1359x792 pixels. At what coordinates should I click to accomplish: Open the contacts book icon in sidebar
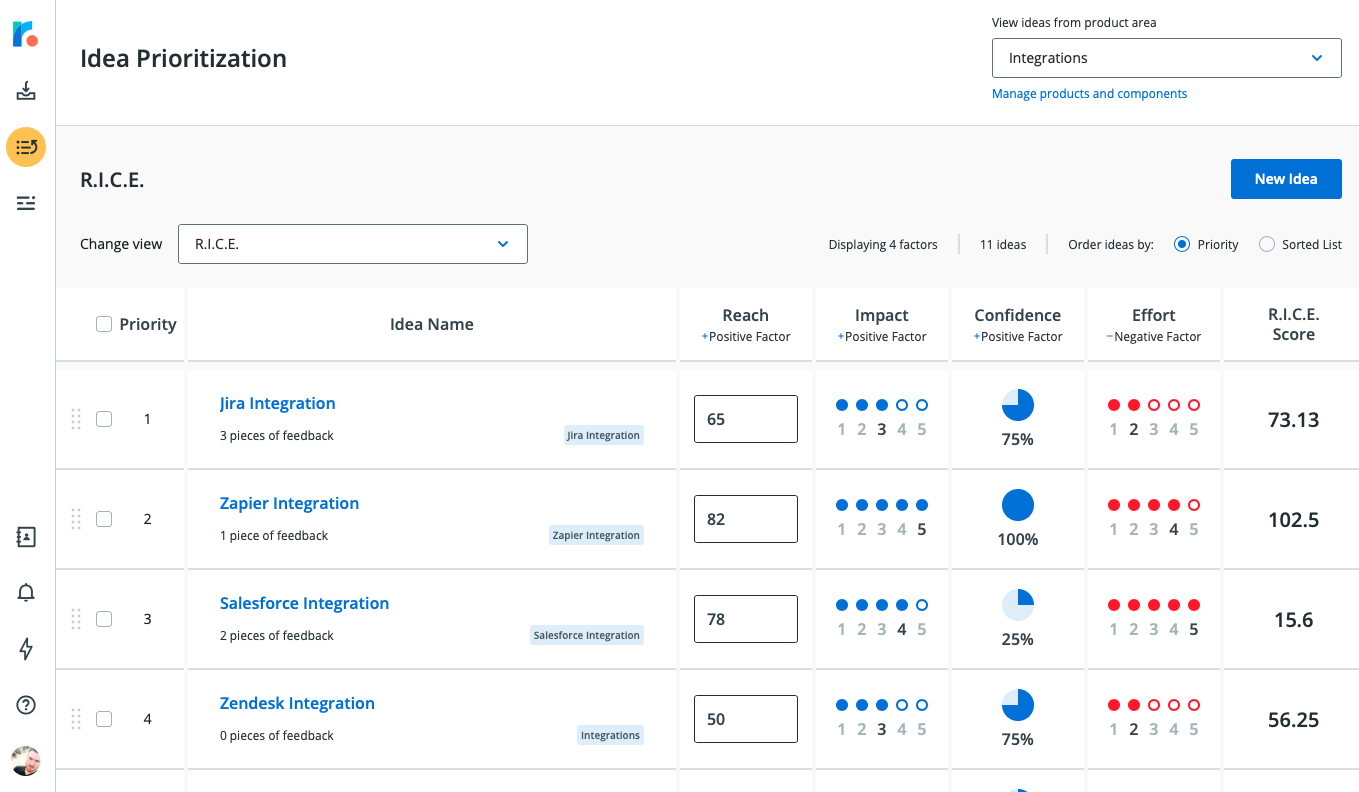[26, 537]
